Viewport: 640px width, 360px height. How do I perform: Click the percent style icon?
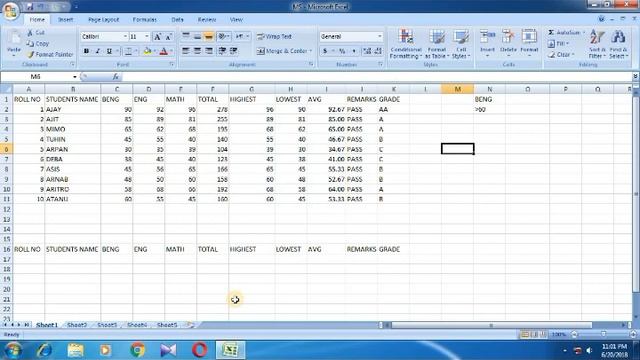[x=342, y=51]
